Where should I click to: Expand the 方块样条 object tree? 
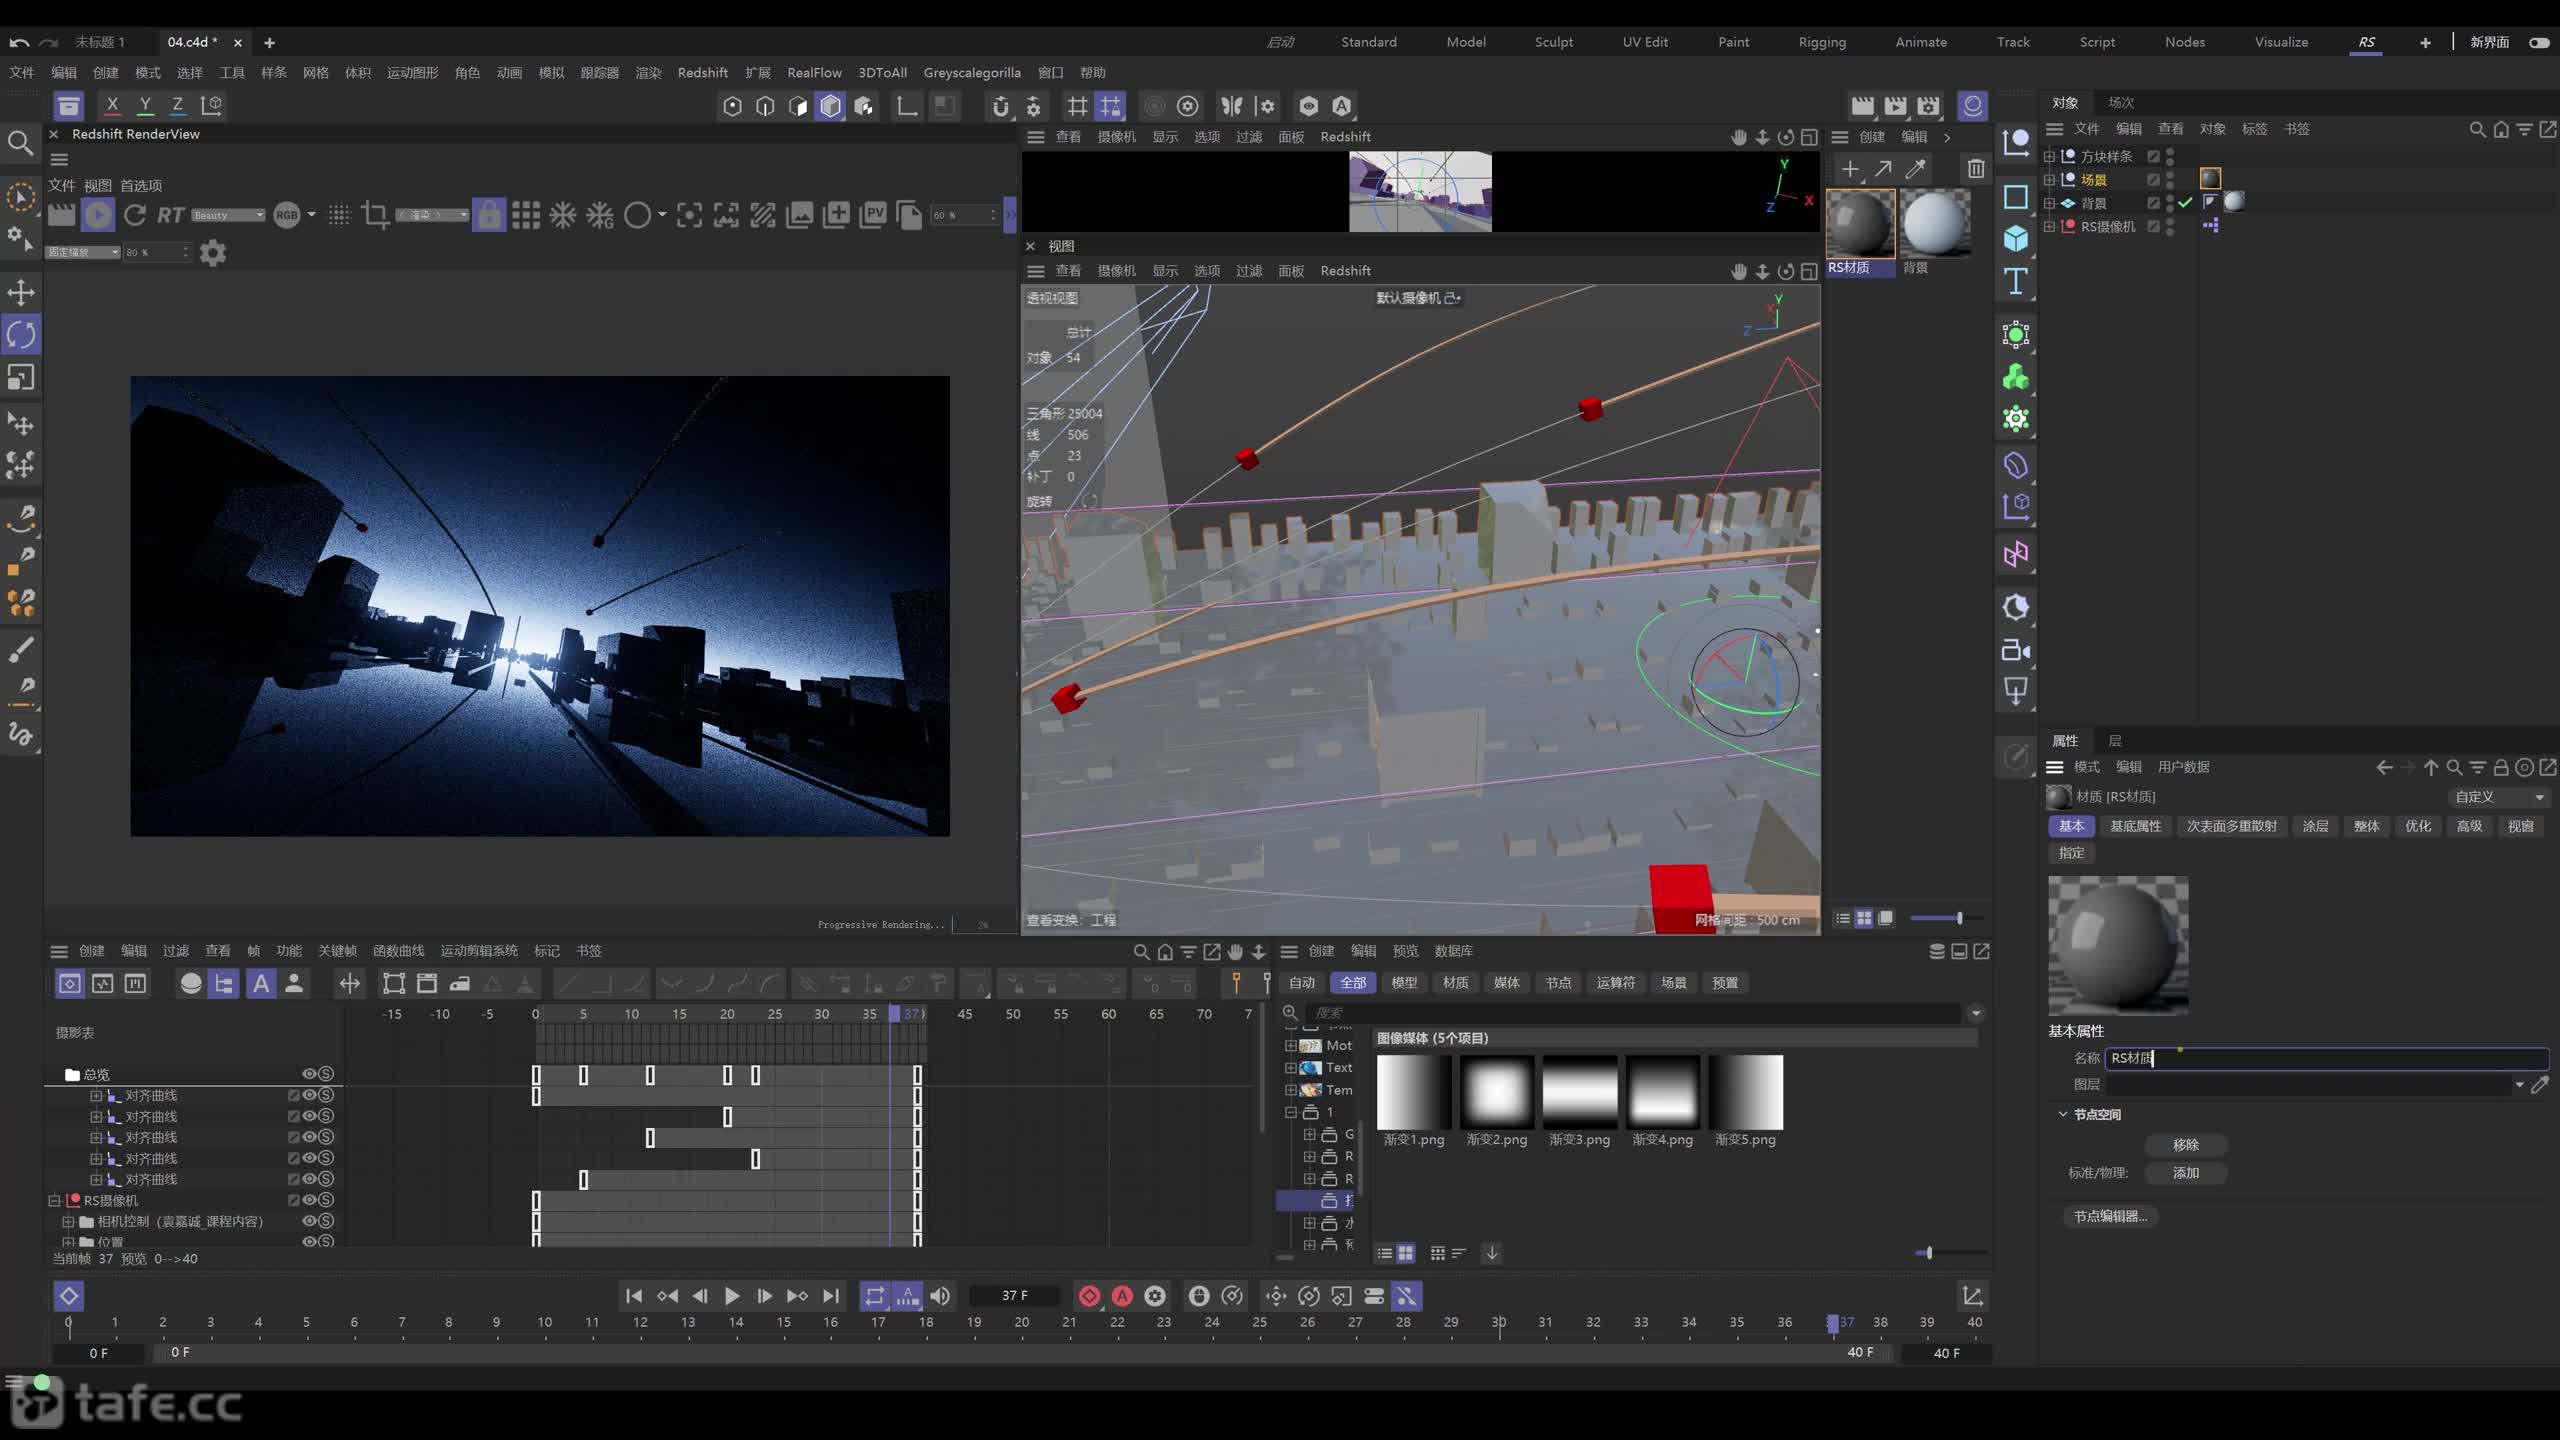click(x=2049, y=156)
